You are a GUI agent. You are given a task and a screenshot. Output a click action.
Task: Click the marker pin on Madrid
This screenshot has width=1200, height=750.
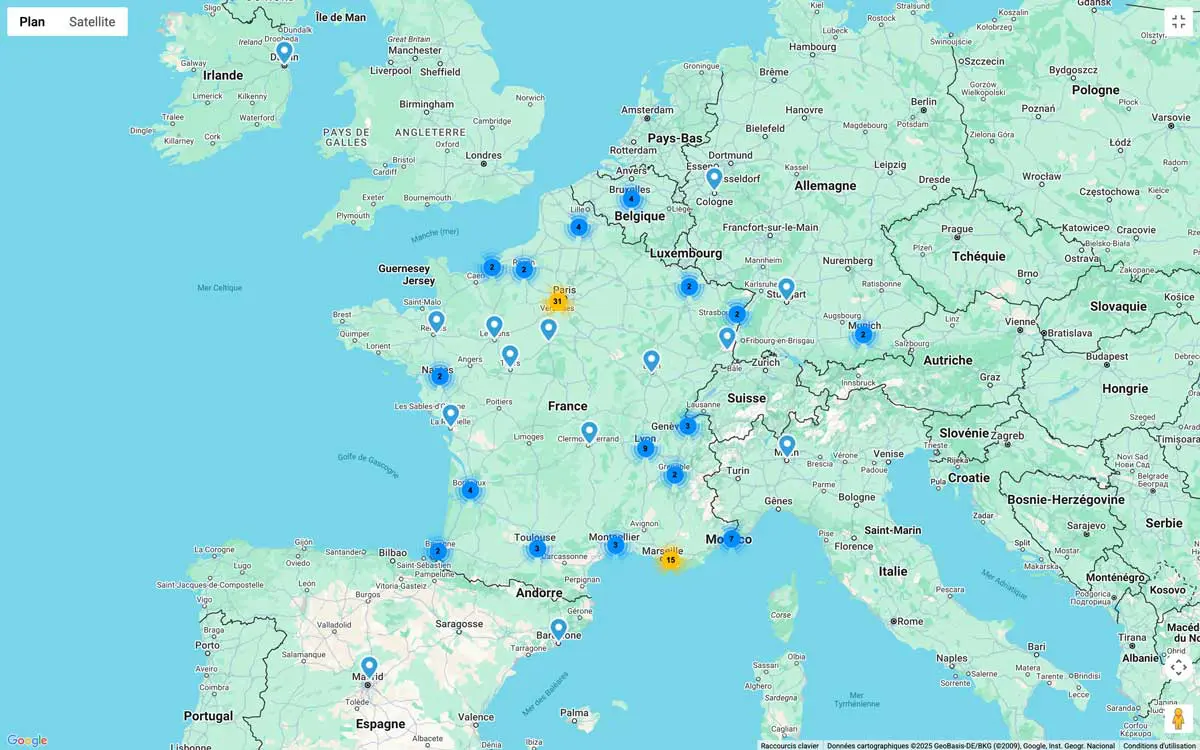tap(369, 666)
